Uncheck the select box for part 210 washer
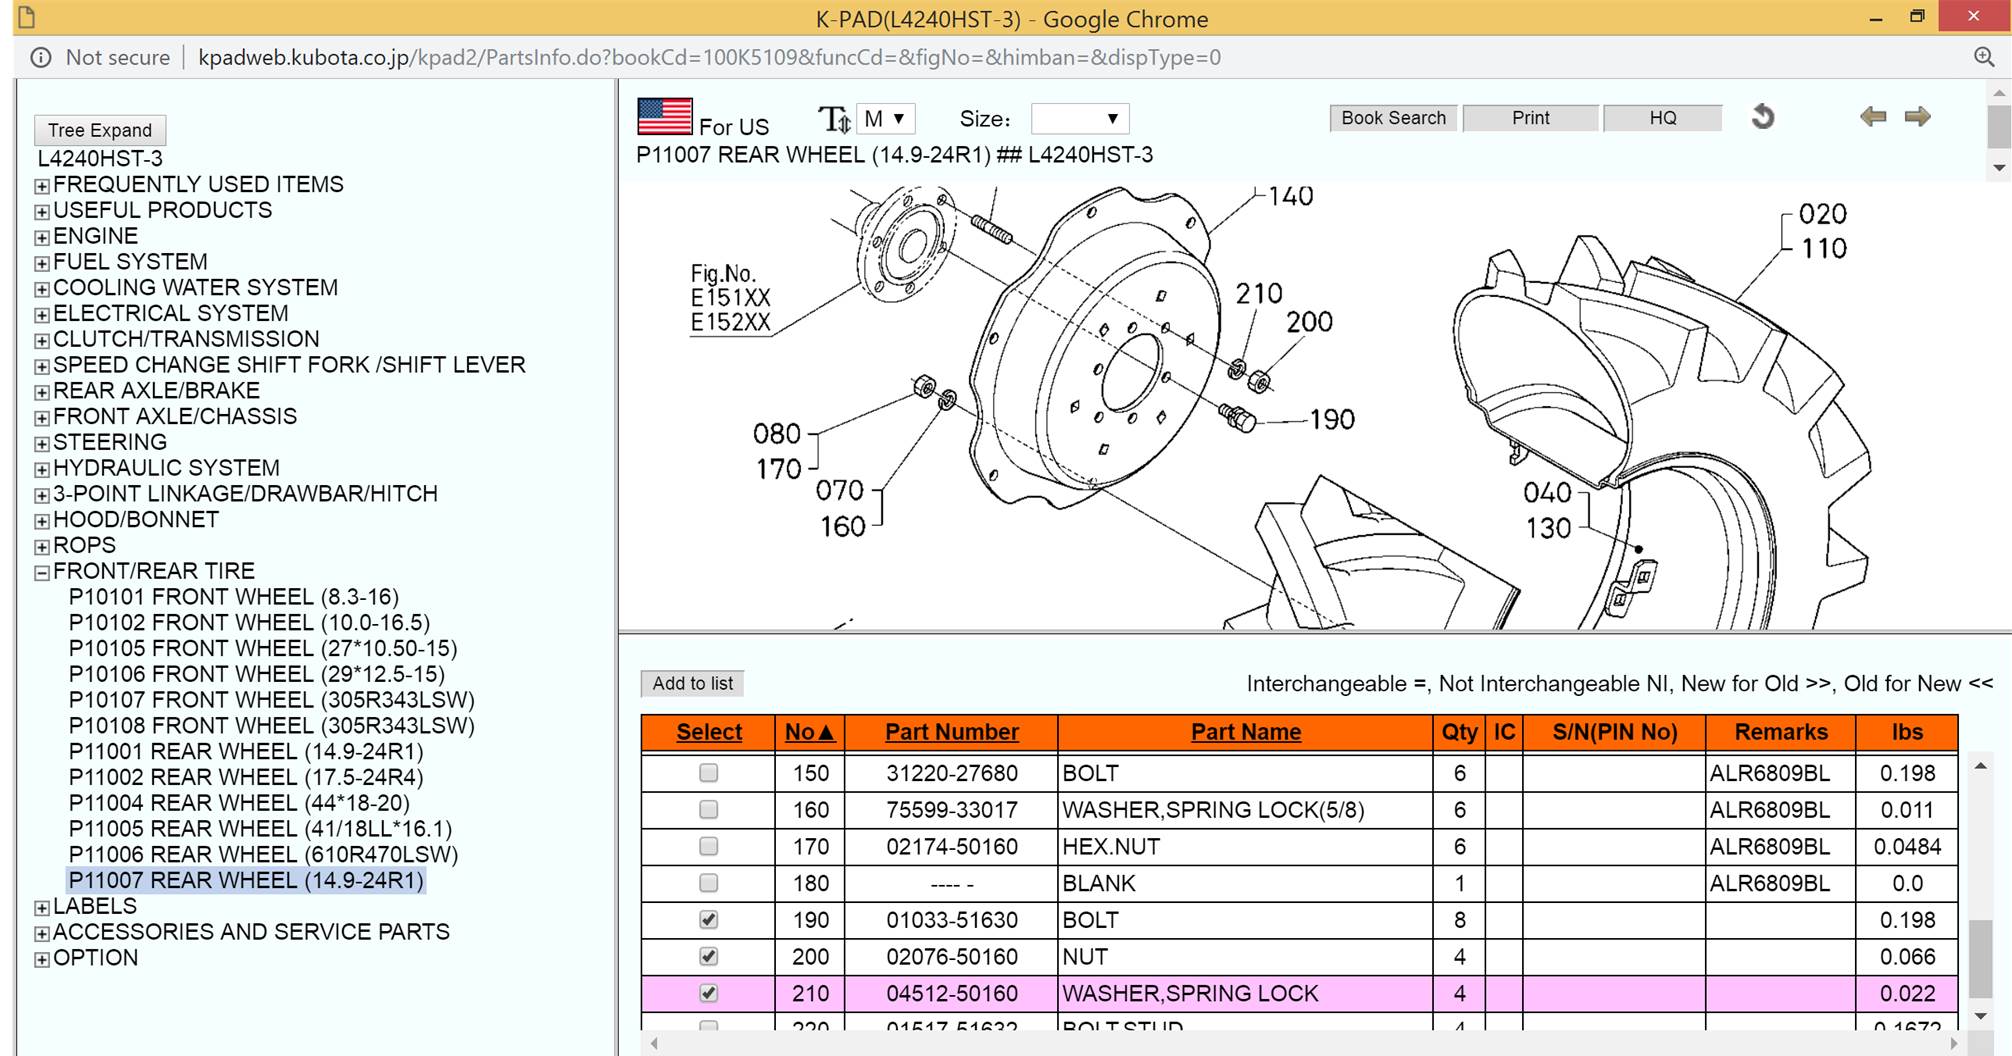Image resolution: width=2012 pixels, height=1056 pixels. (708, 993)
